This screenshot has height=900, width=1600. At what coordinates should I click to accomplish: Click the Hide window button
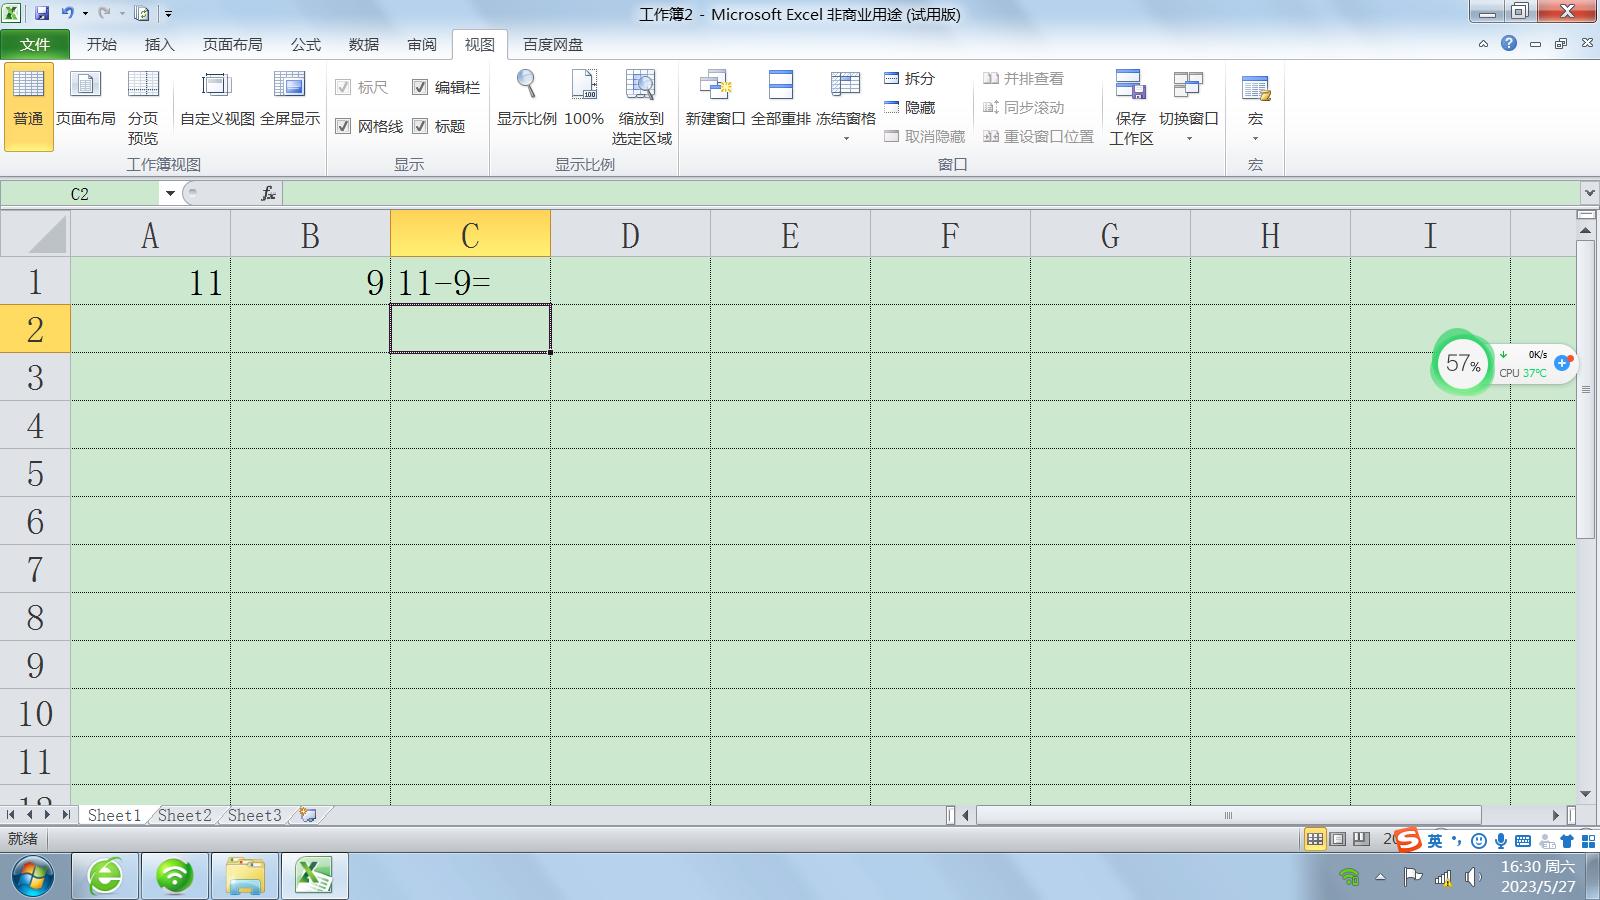(910, 107)
